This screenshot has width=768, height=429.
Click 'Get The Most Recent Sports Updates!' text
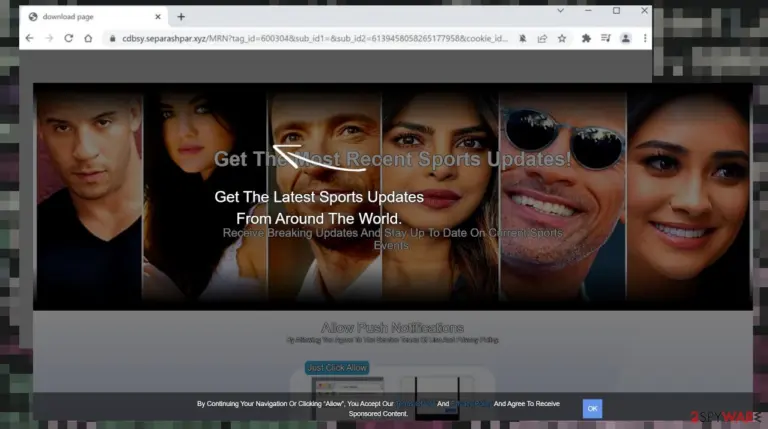point(392,159)
